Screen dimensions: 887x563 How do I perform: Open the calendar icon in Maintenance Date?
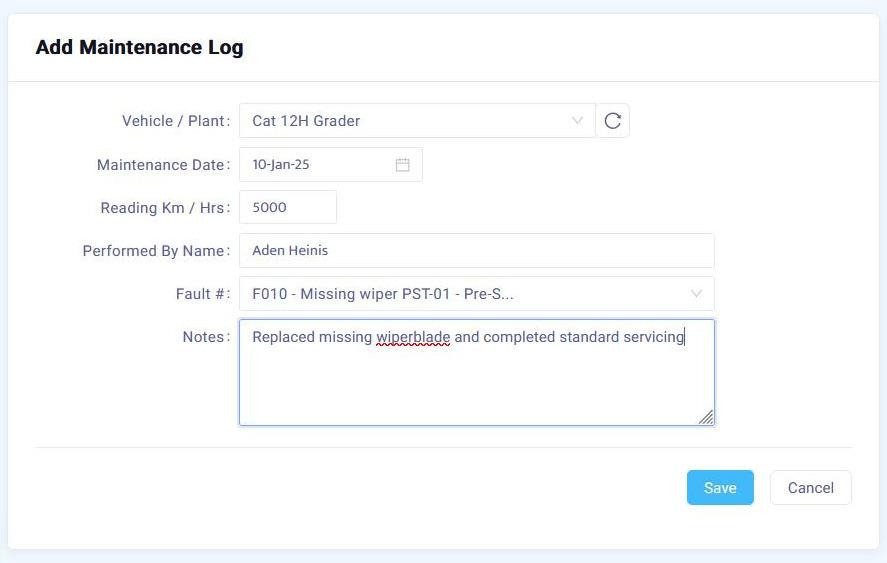(x=402, y=165)
